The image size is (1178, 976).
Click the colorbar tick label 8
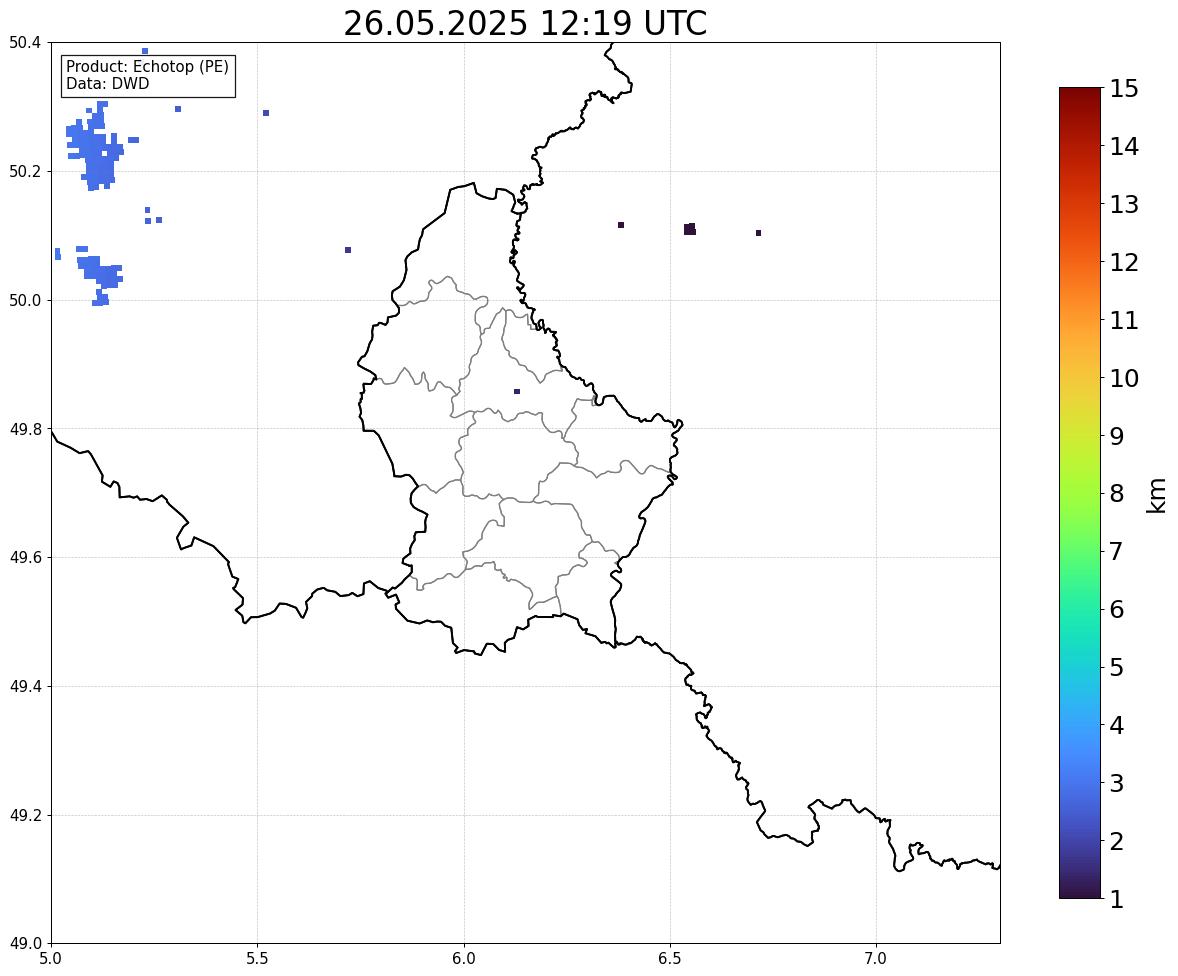click(x=1117, y=494)
